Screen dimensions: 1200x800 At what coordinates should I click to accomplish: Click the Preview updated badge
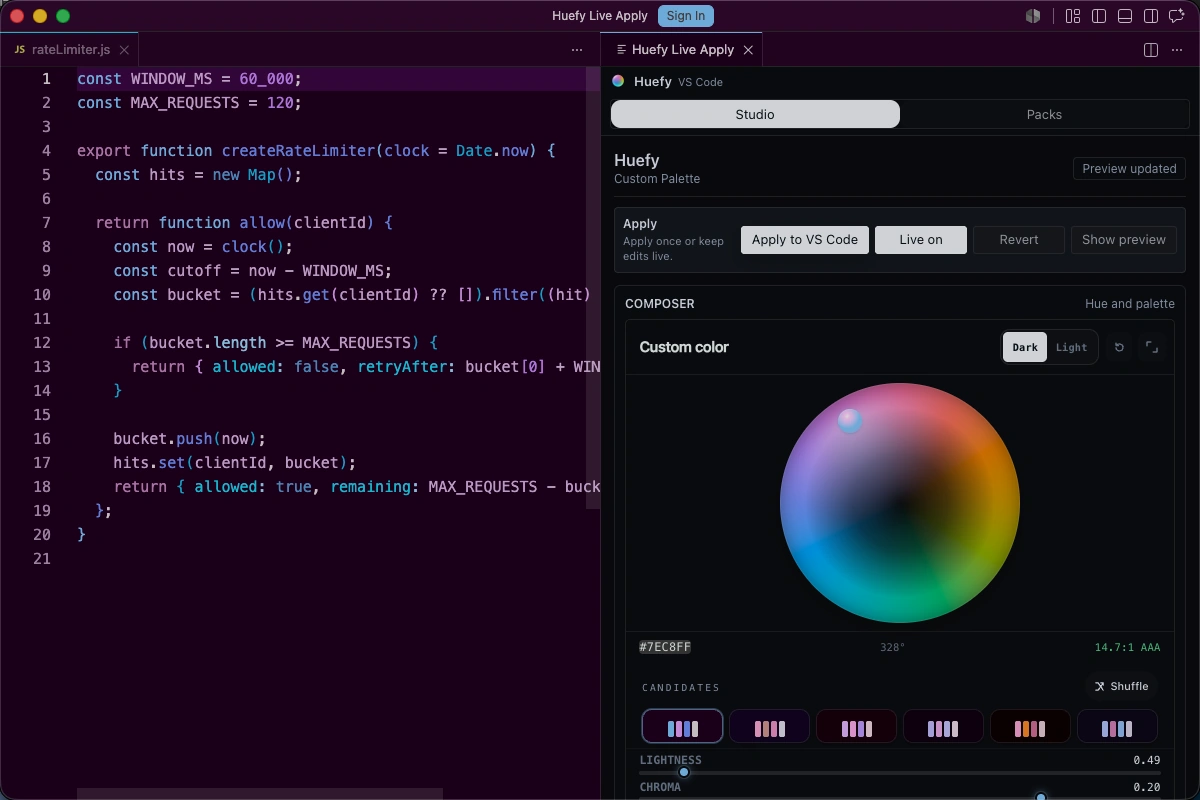coord(1129,169)
